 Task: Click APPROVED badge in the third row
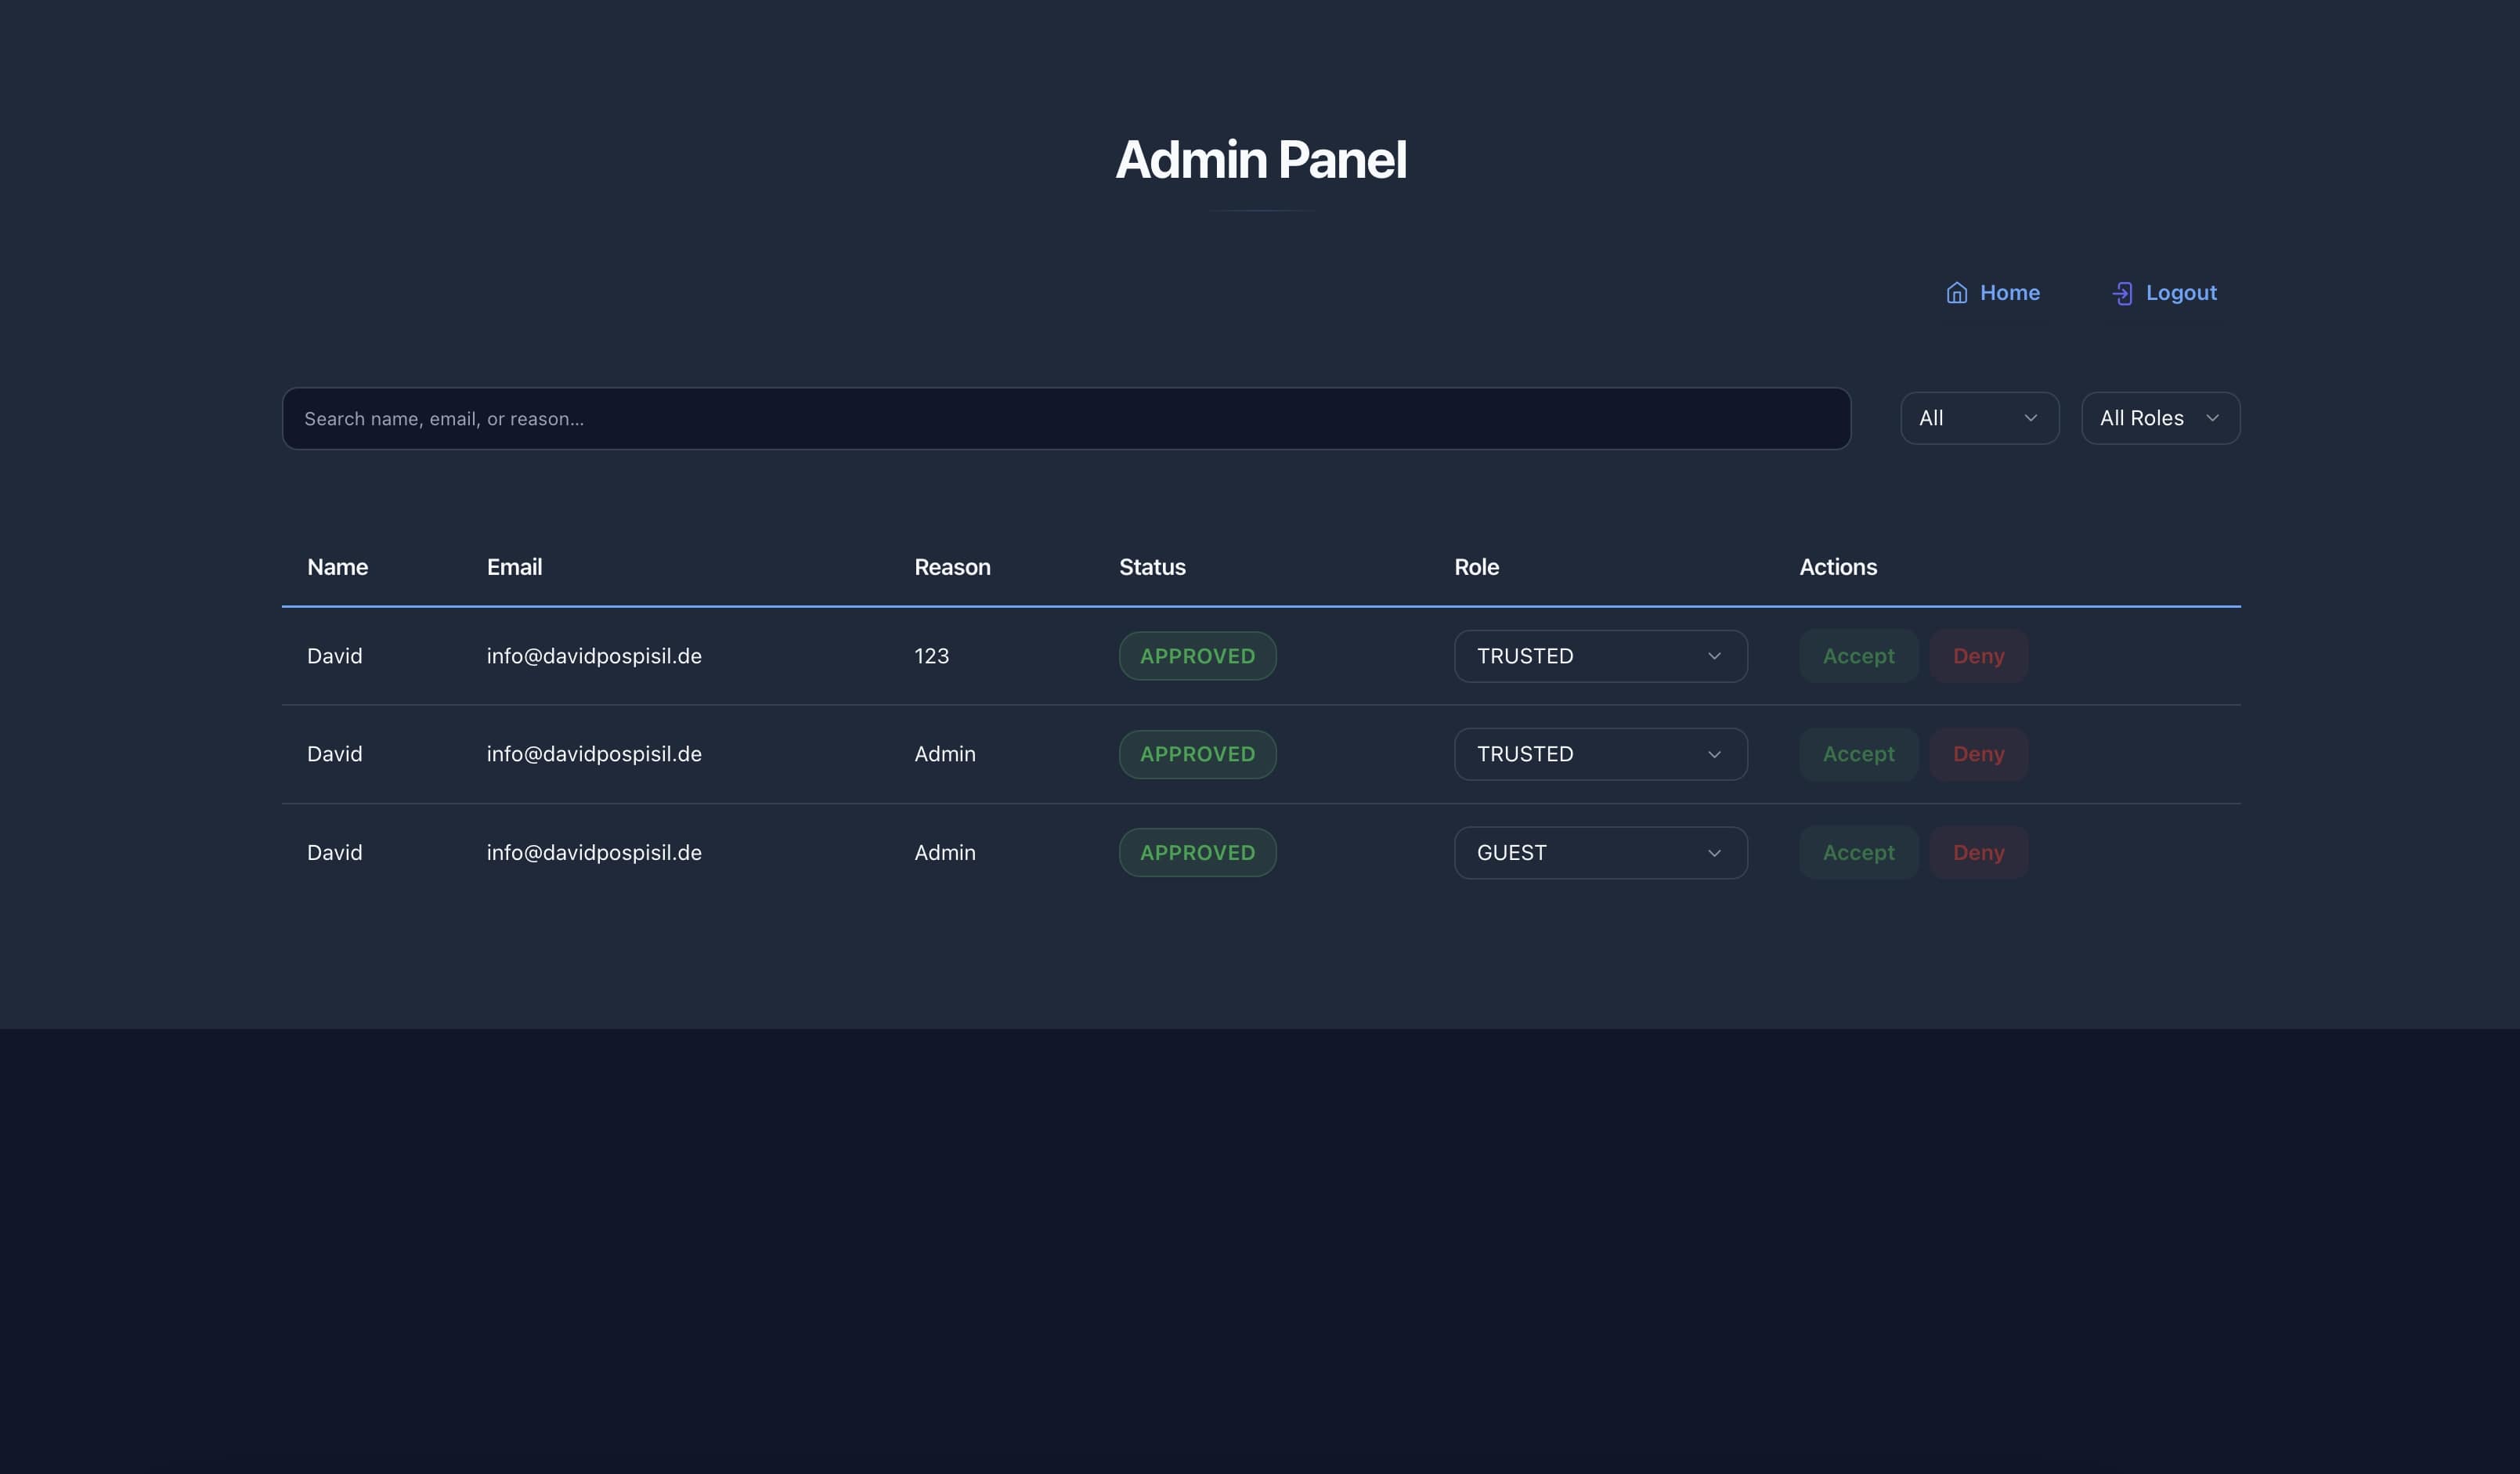click(x=1196, y=853)
